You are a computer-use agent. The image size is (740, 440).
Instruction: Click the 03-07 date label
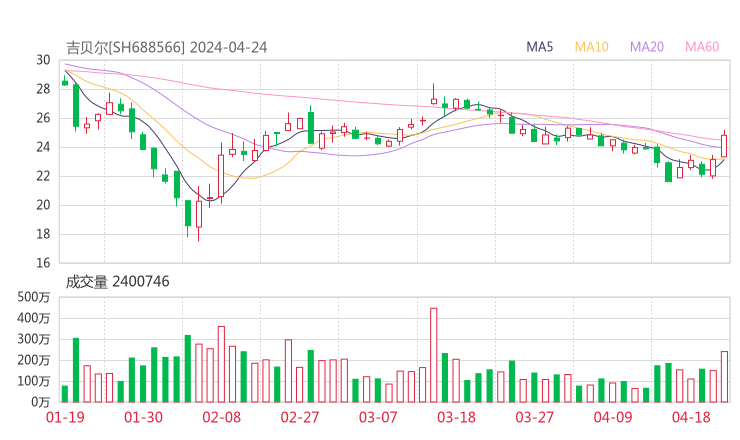click(378, 417)
